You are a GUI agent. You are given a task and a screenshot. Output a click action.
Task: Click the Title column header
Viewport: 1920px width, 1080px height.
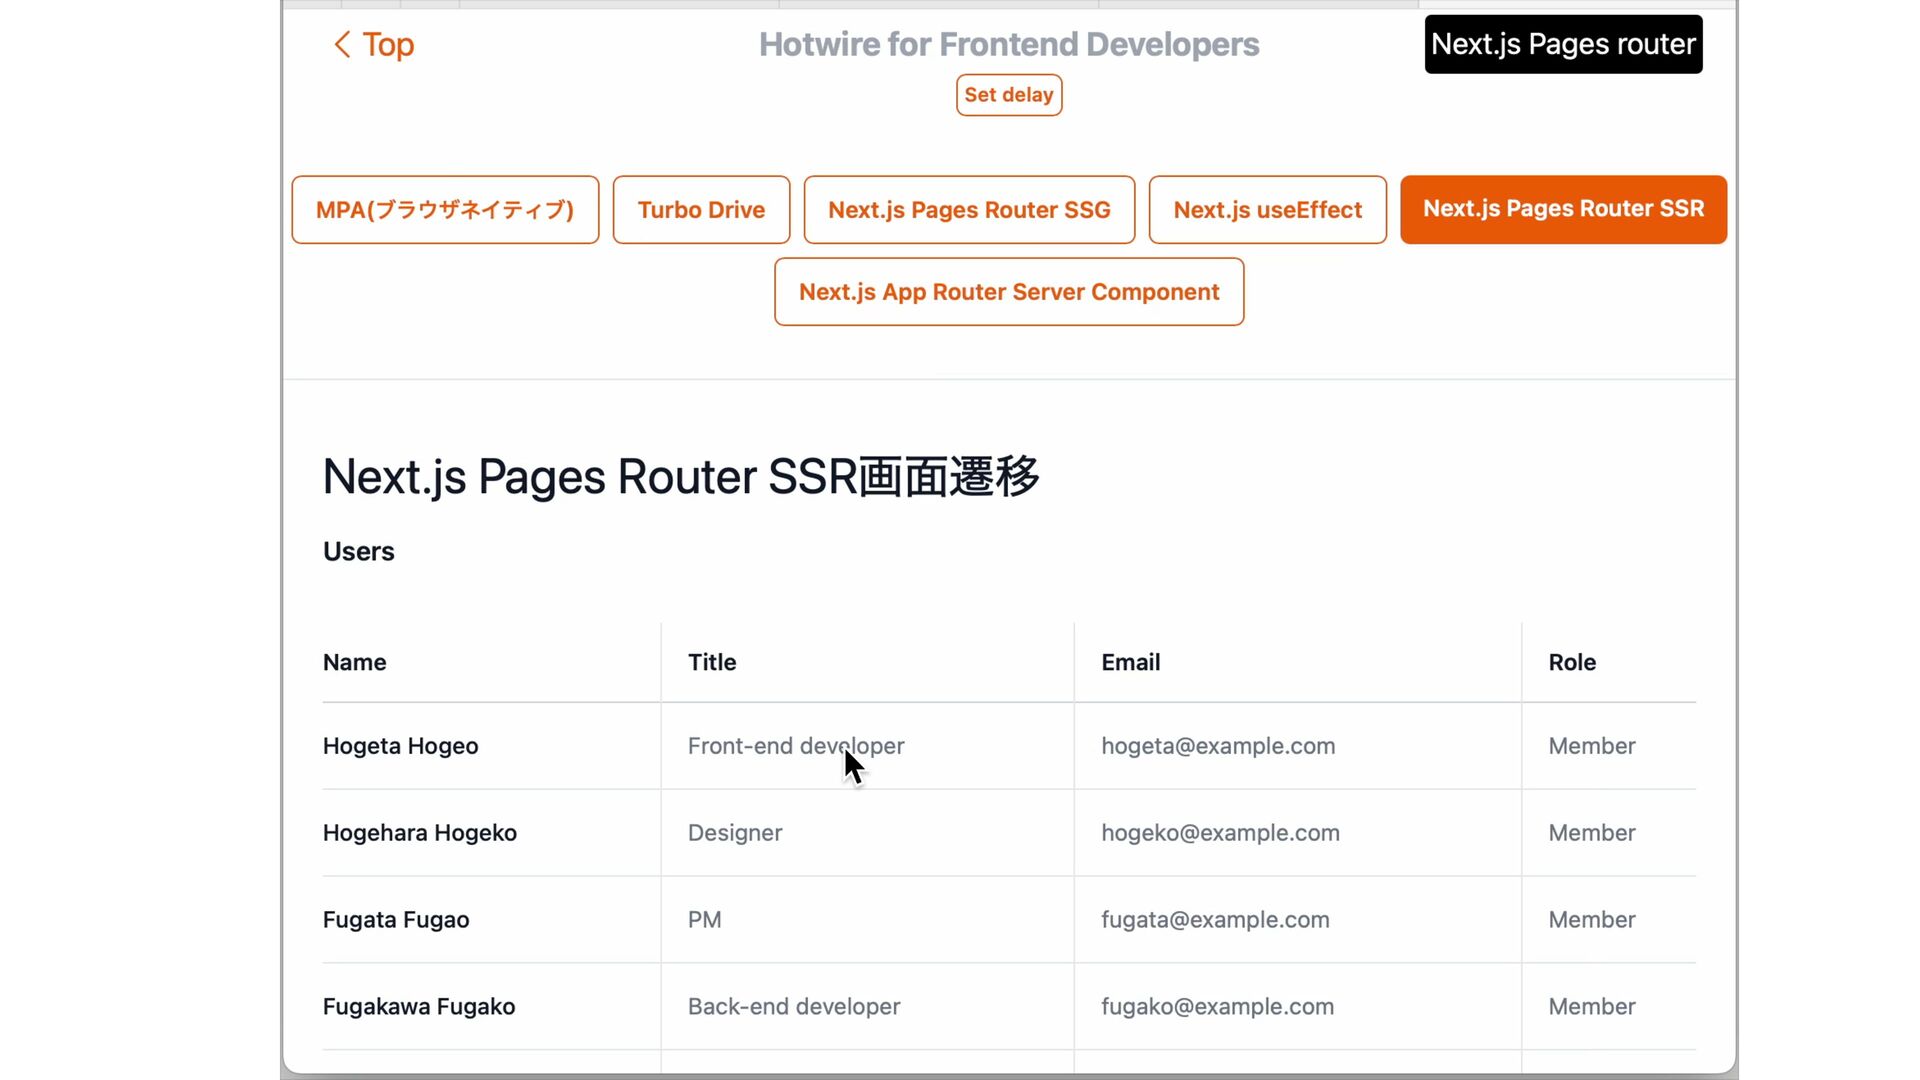[x=712, y=662]
